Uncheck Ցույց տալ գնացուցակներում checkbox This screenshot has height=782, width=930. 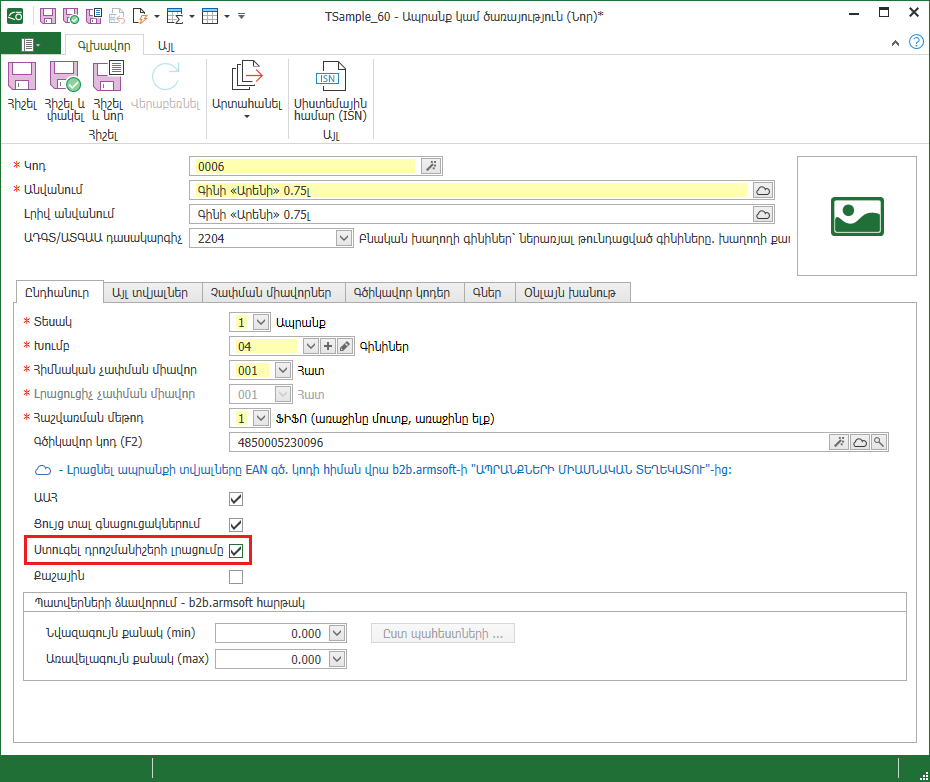point(236,524)
